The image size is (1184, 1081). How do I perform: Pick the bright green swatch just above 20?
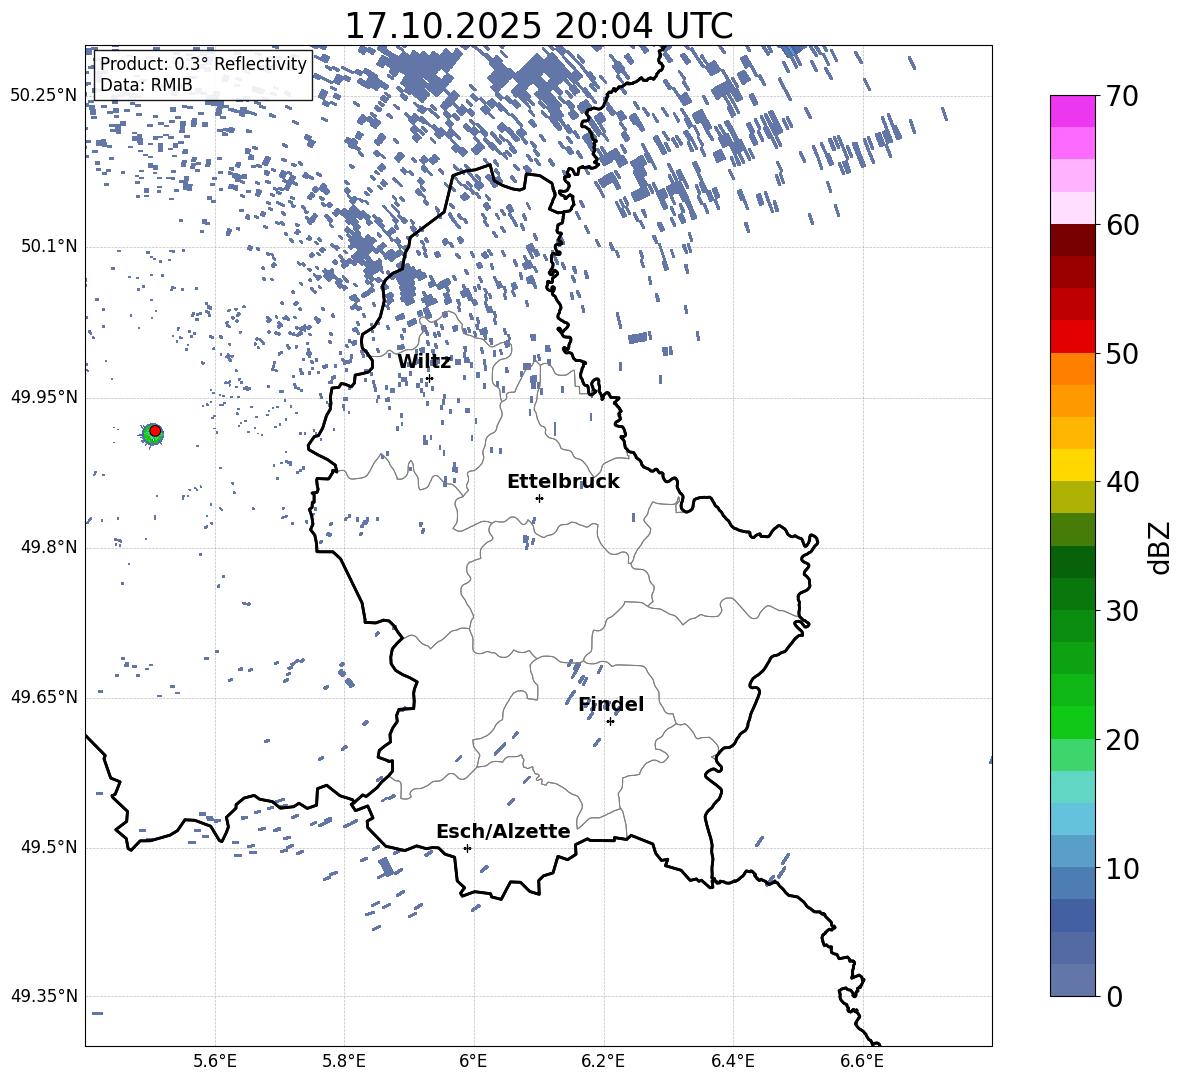[x=1072, y=722]
